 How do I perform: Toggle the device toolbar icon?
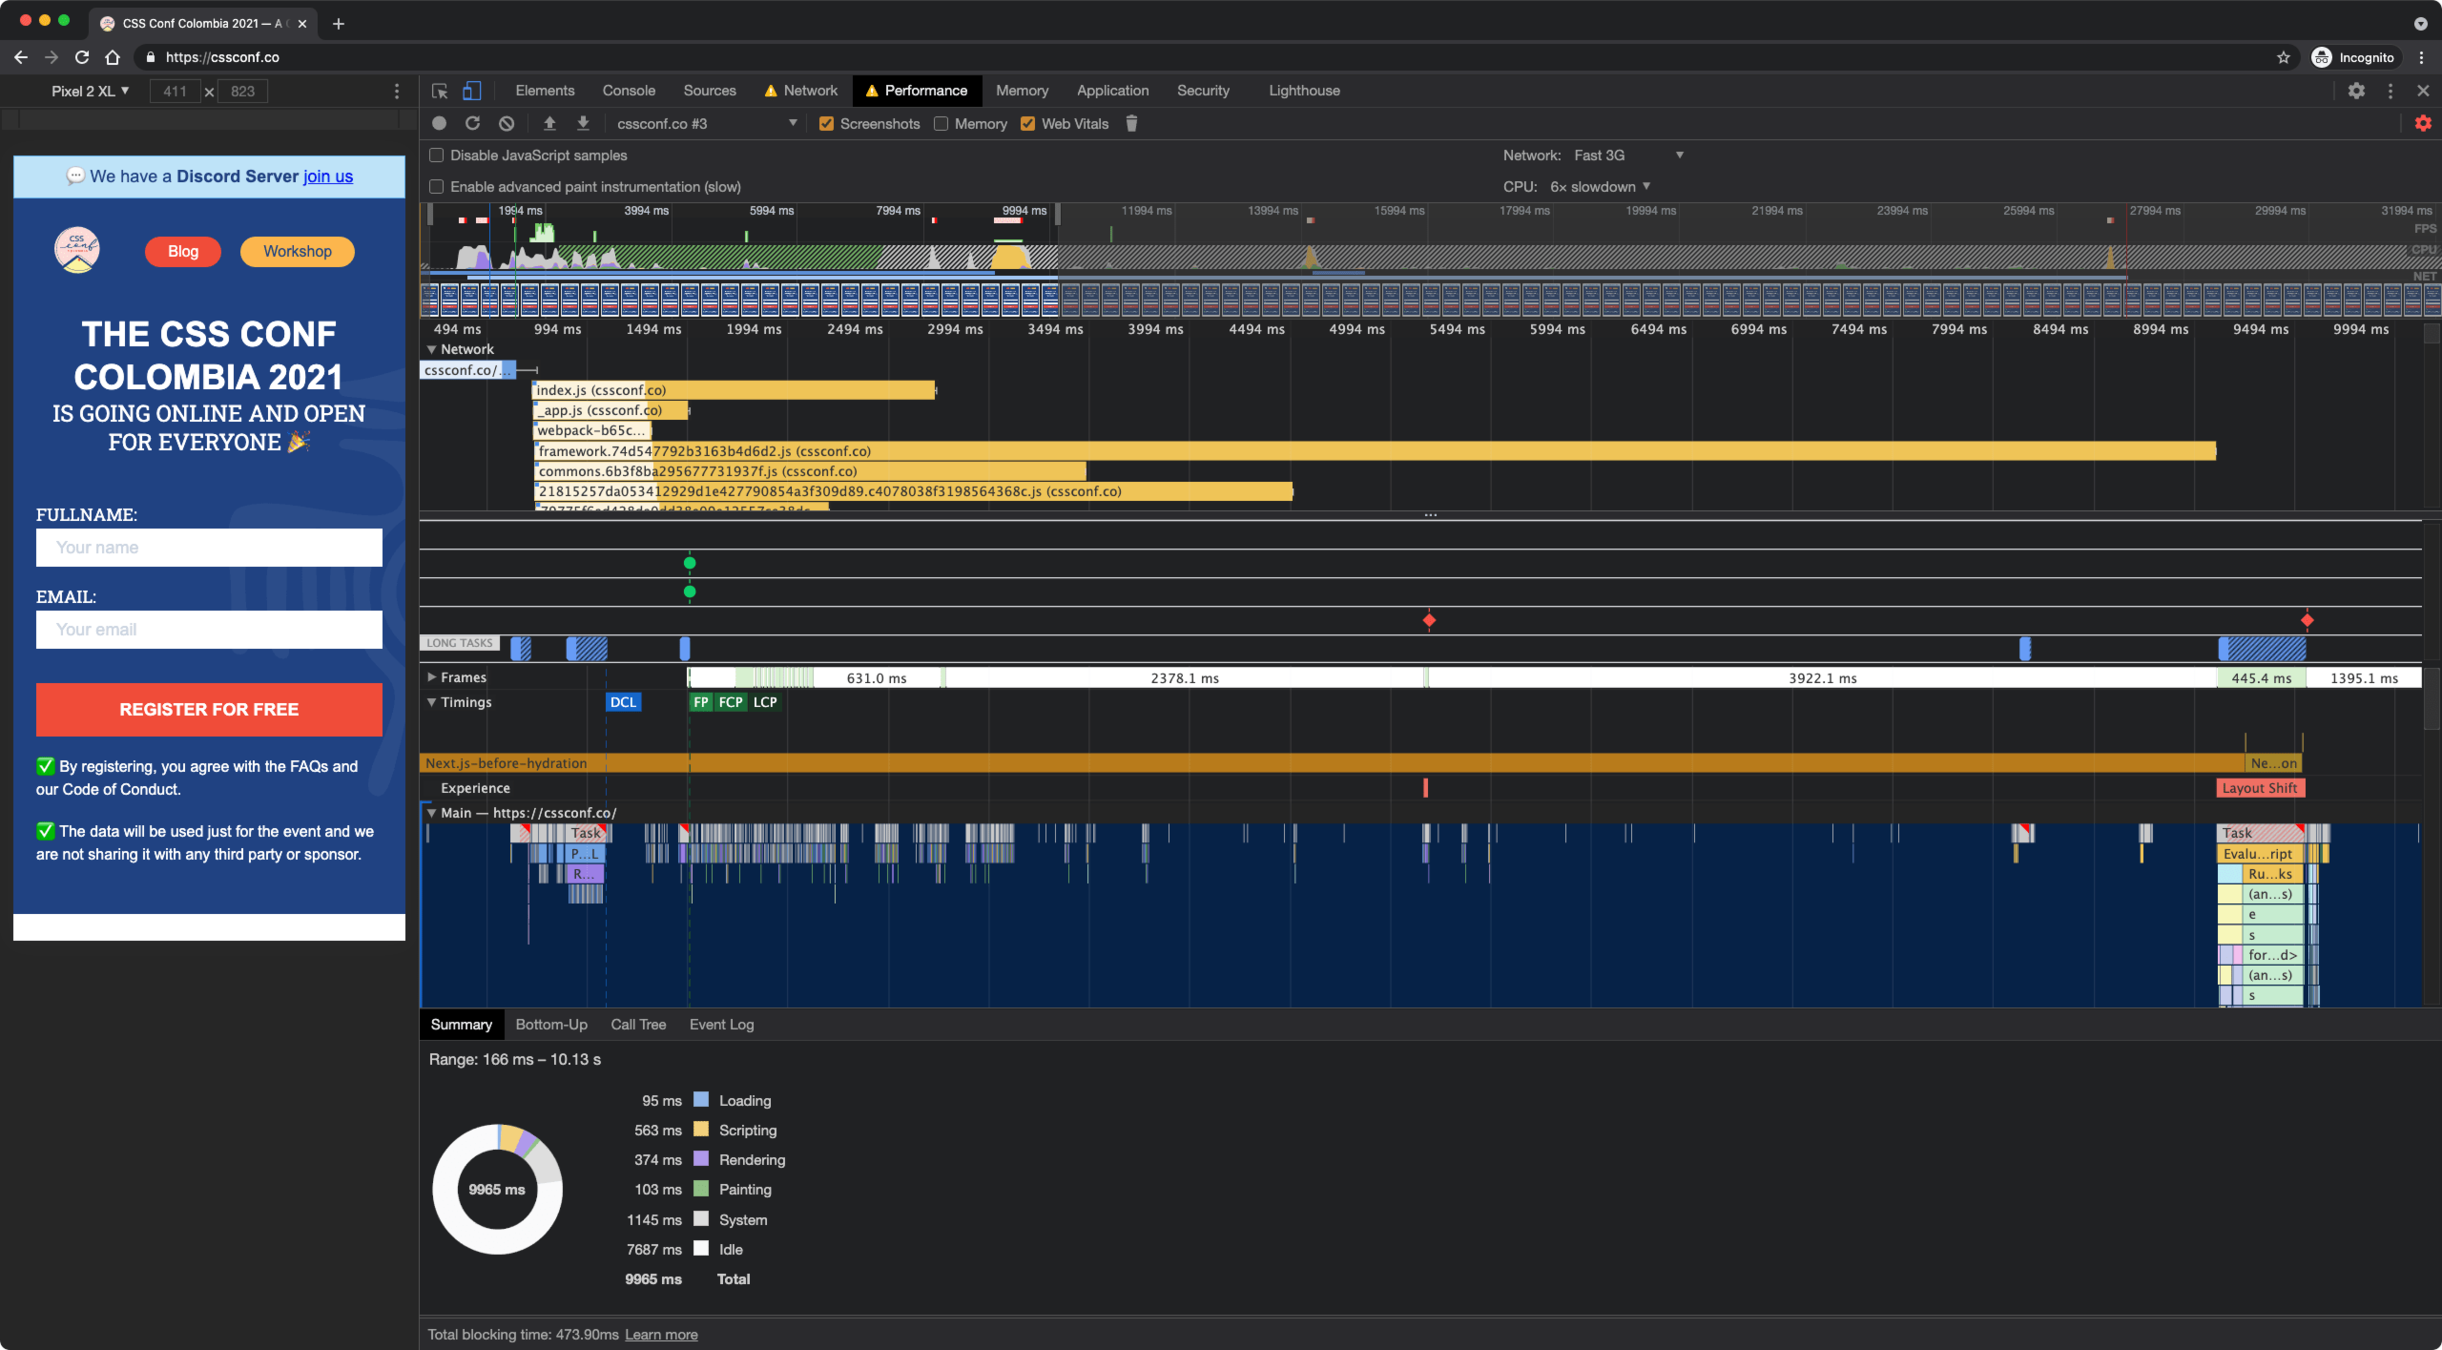[x=472, y=91]
